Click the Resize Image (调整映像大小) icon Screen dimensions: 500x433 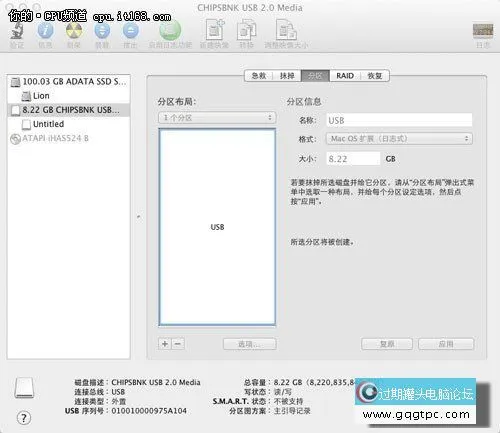tap(286, 30)
